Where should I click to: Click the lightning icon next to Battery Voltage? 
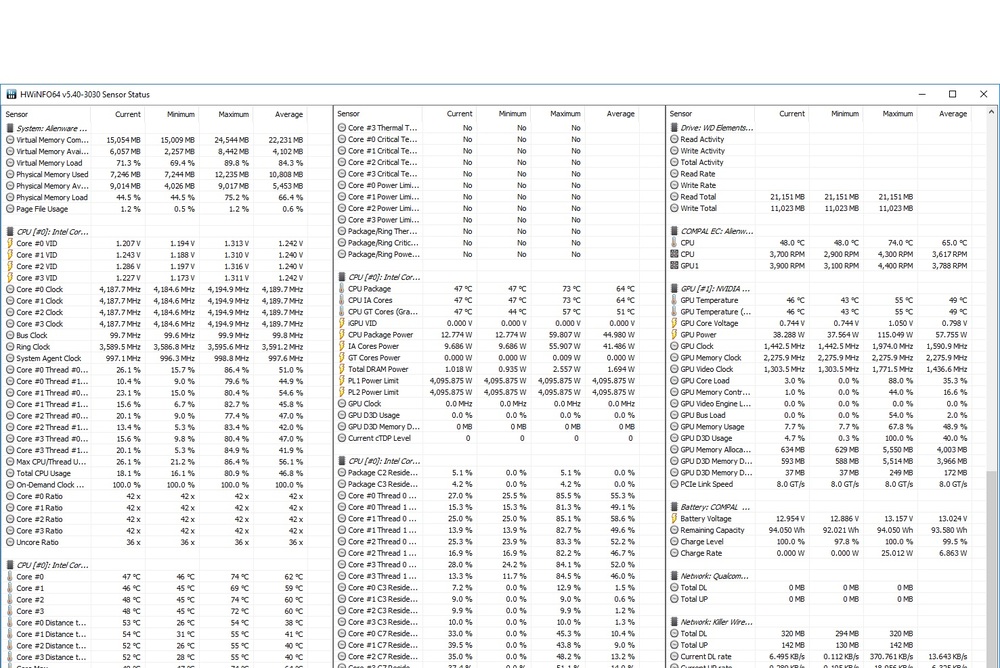point(674,519)
